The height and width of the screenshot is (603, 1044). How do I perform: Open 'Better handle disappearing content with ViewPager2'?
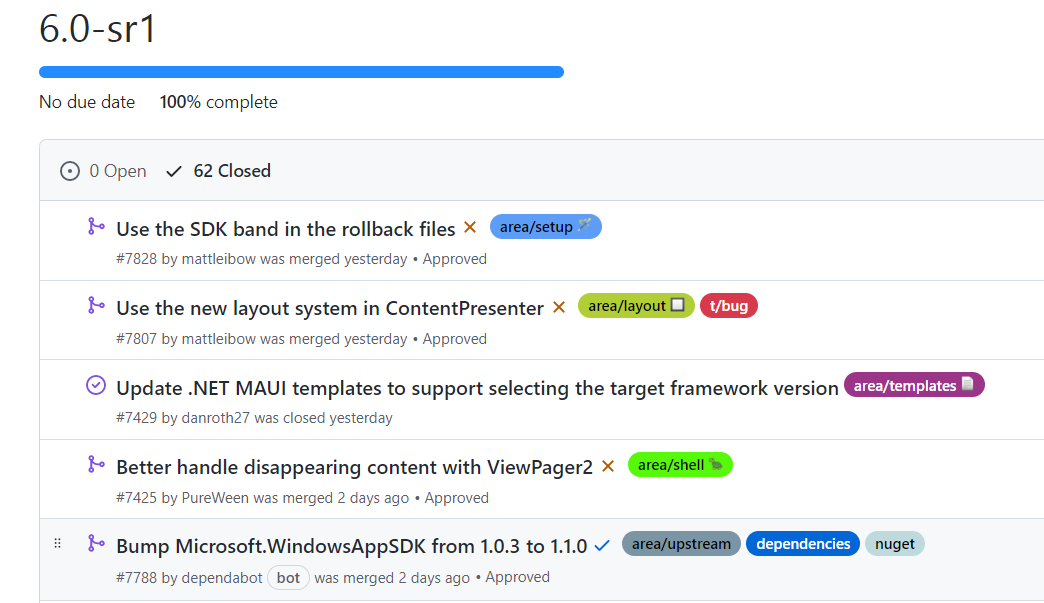point(354,467)
